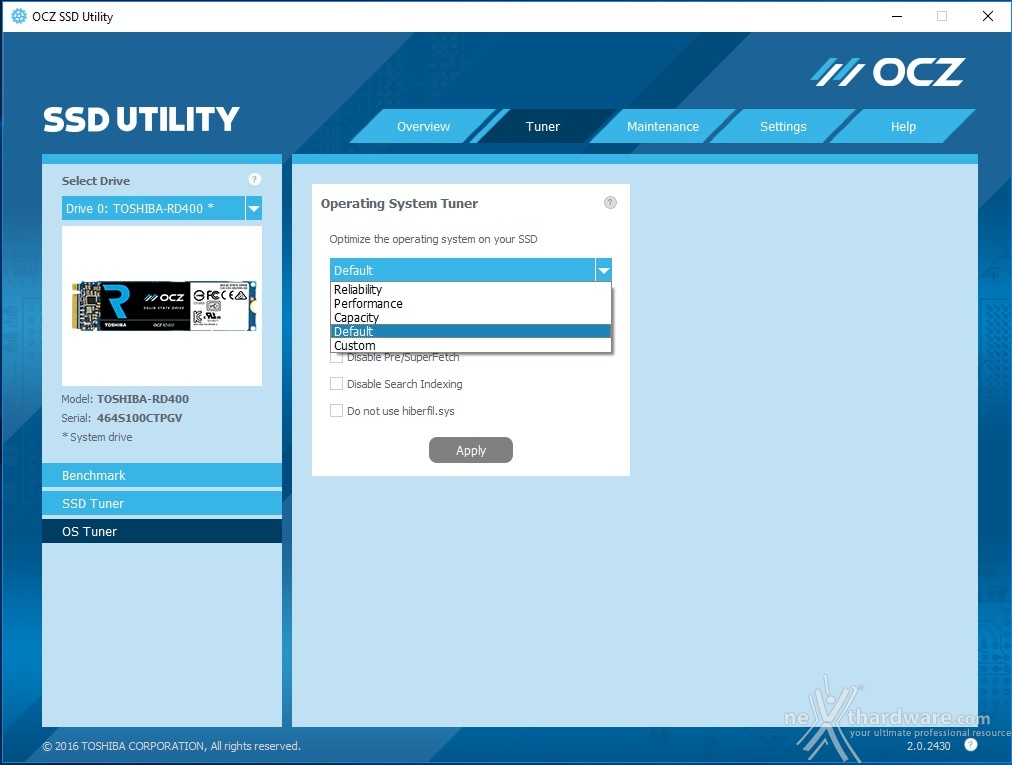The height and width of the screenshot is (765, 1012).
Task: Select OS Tuner in the sidebar
Action: 162,531
